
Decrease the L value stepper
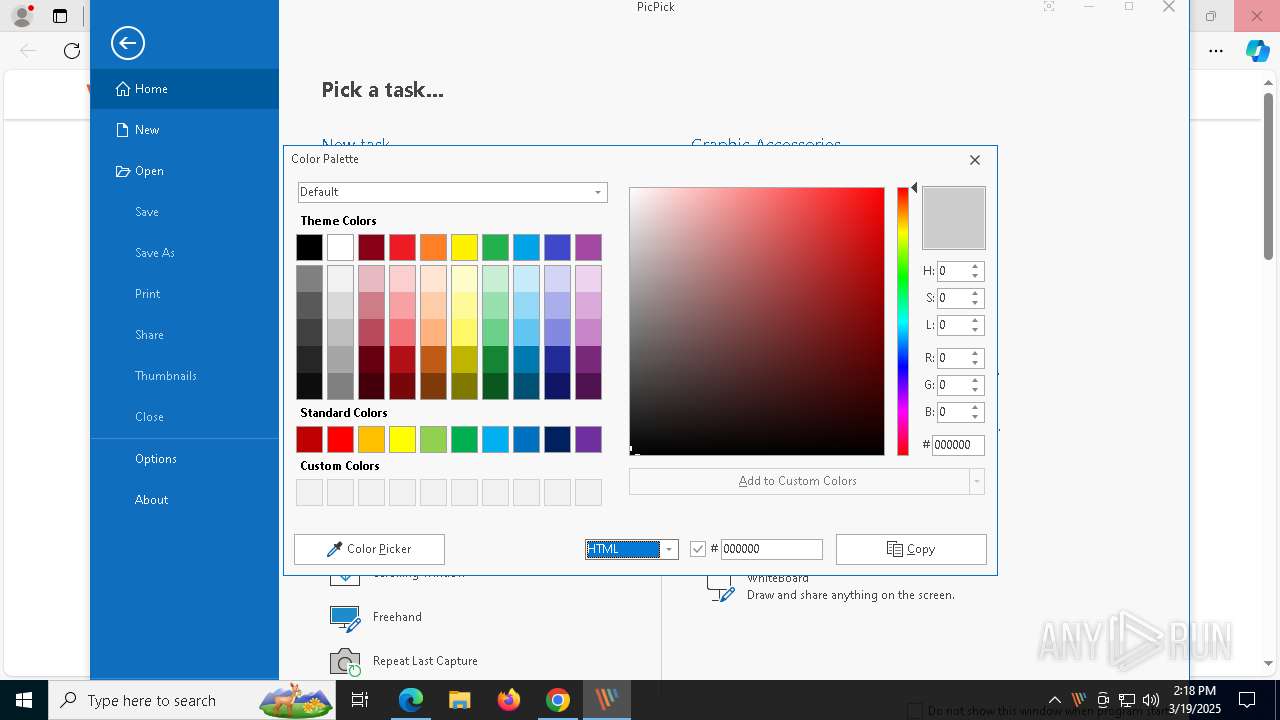[x=975, y=330]
